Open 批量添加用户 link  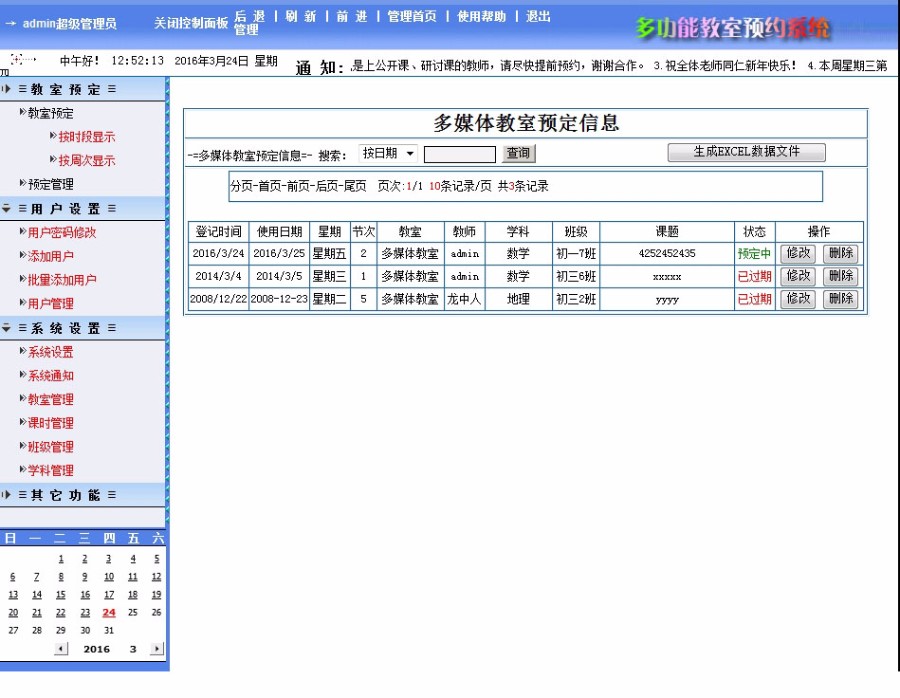click(62, 281)
